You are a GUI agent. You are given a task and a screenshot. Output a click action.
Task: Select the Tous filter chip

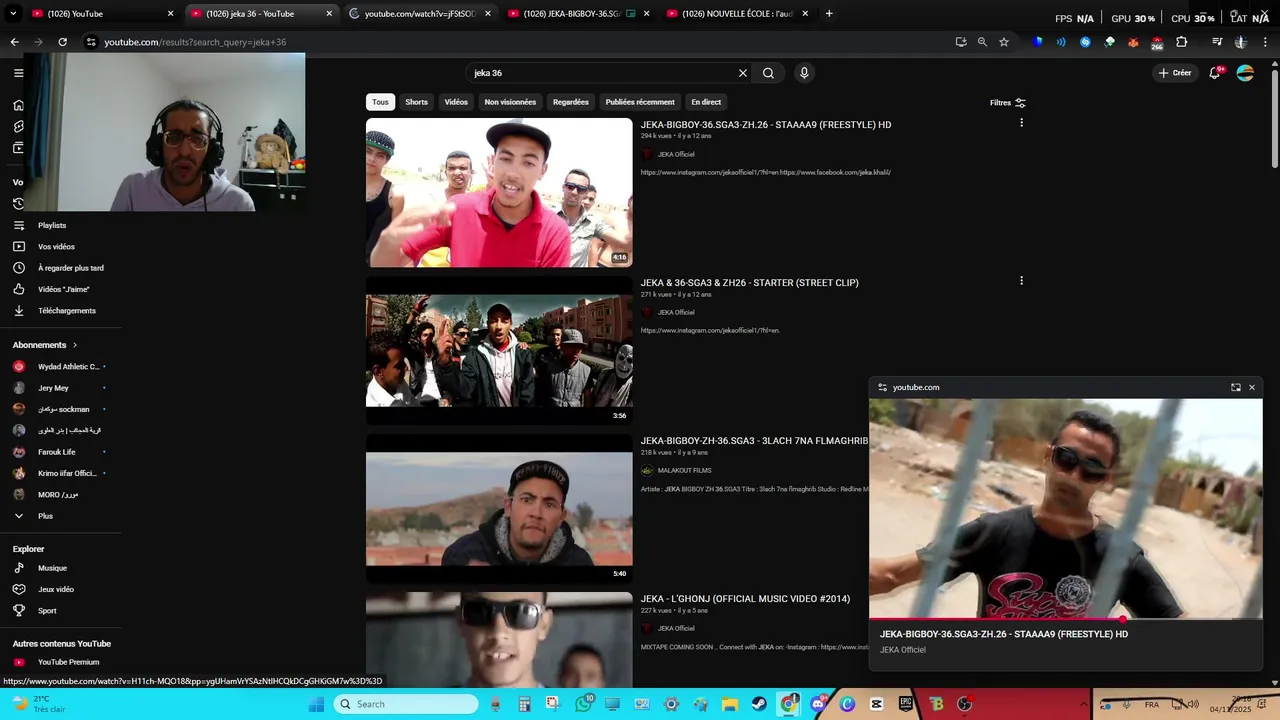point(380,102)
